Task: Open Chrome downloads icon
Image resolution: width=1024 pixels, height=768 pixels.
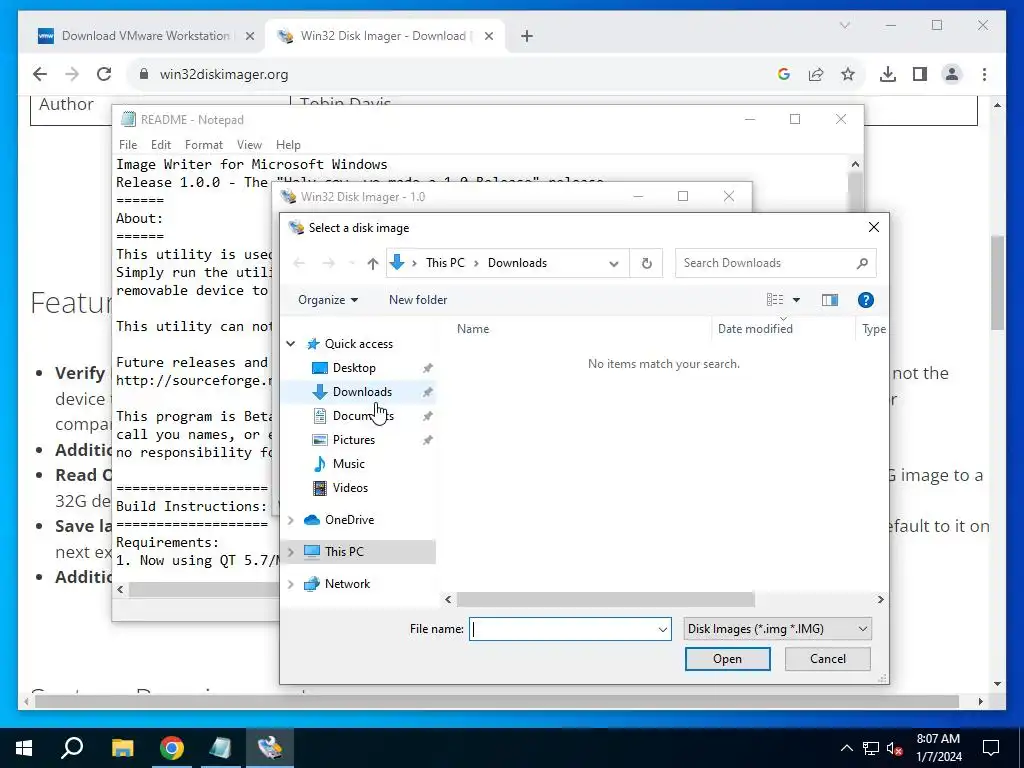Action: point(888,74)
